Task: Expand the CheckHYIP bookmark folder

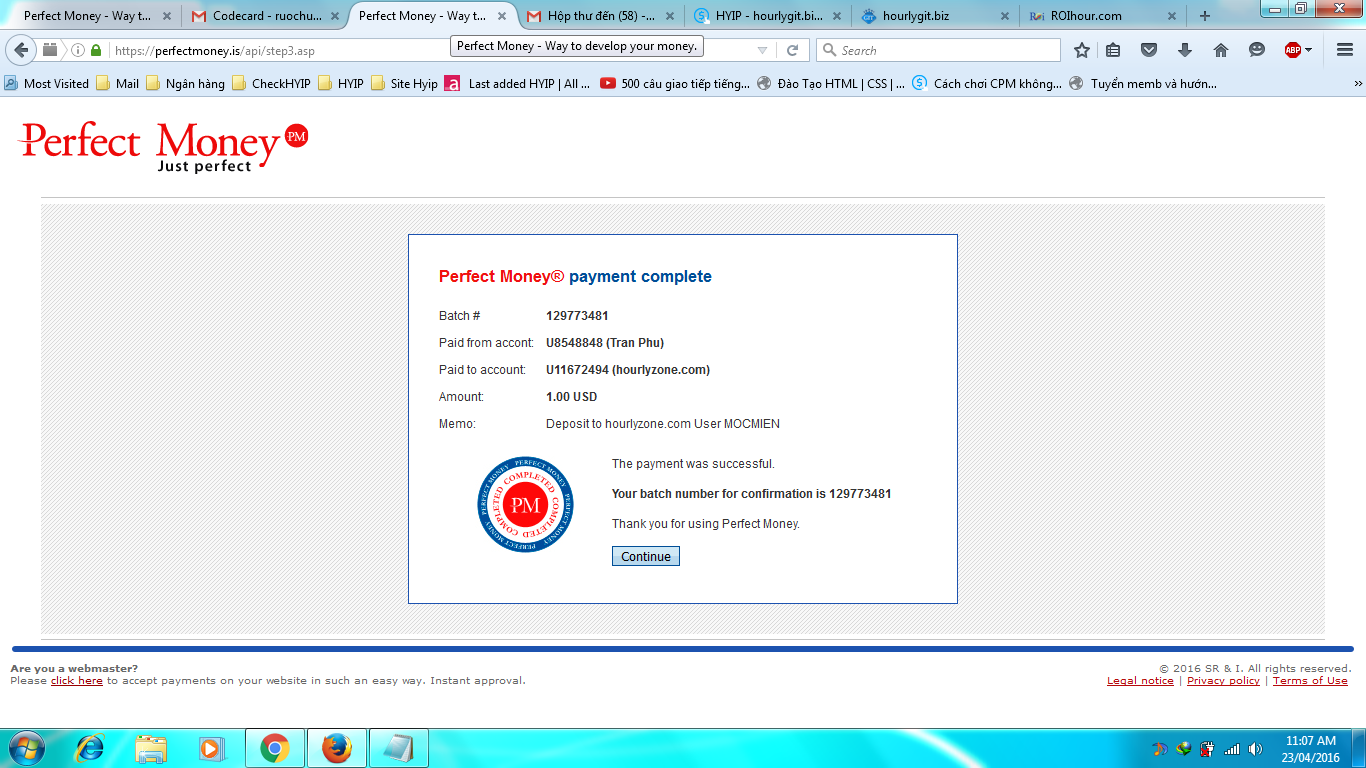Action: [x=271, y=84]
